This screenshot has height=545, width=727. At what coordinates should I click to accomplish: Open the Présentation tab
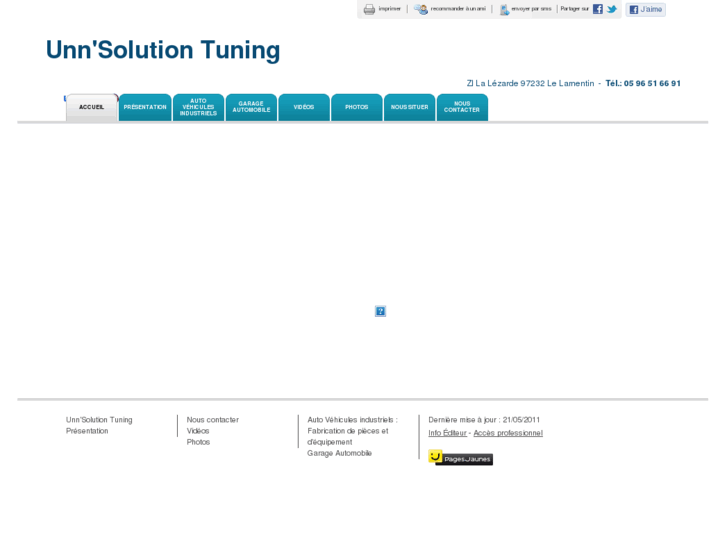point(145,107)
